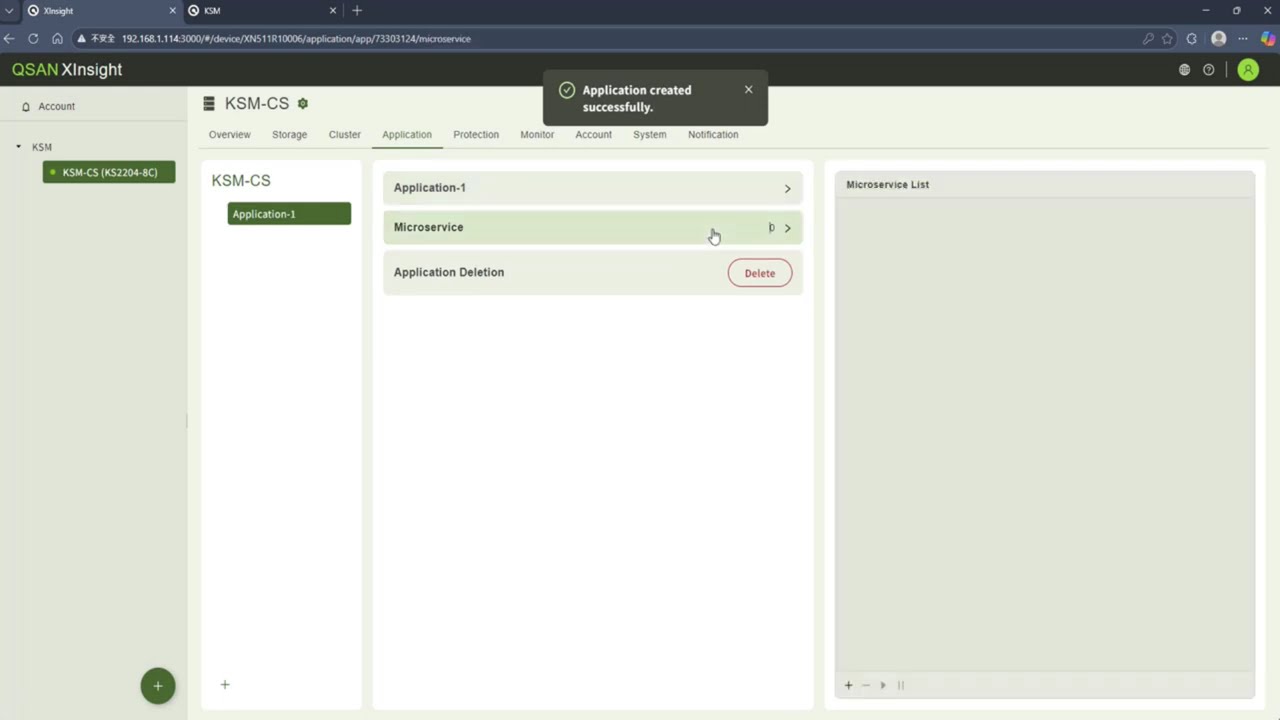Click the browser back arrow
1280x720 pixels.
(10, 39)
